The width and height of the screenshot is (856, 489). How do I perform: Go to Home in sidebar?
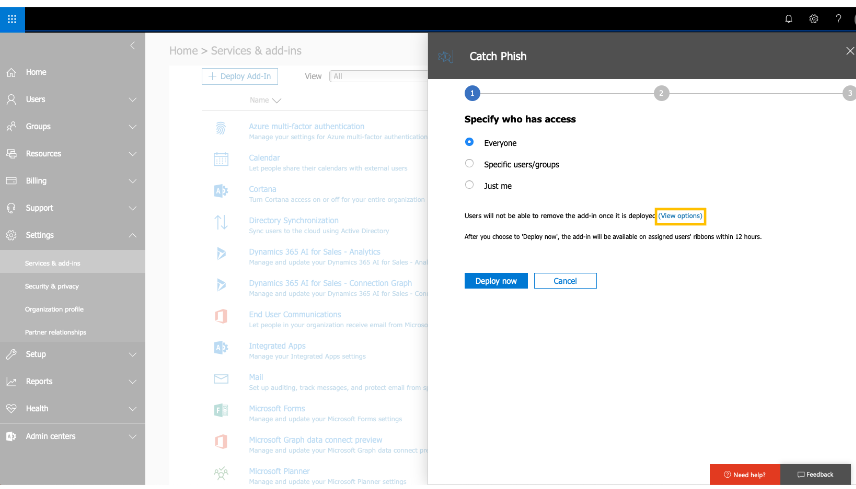[x=36, y=72]
